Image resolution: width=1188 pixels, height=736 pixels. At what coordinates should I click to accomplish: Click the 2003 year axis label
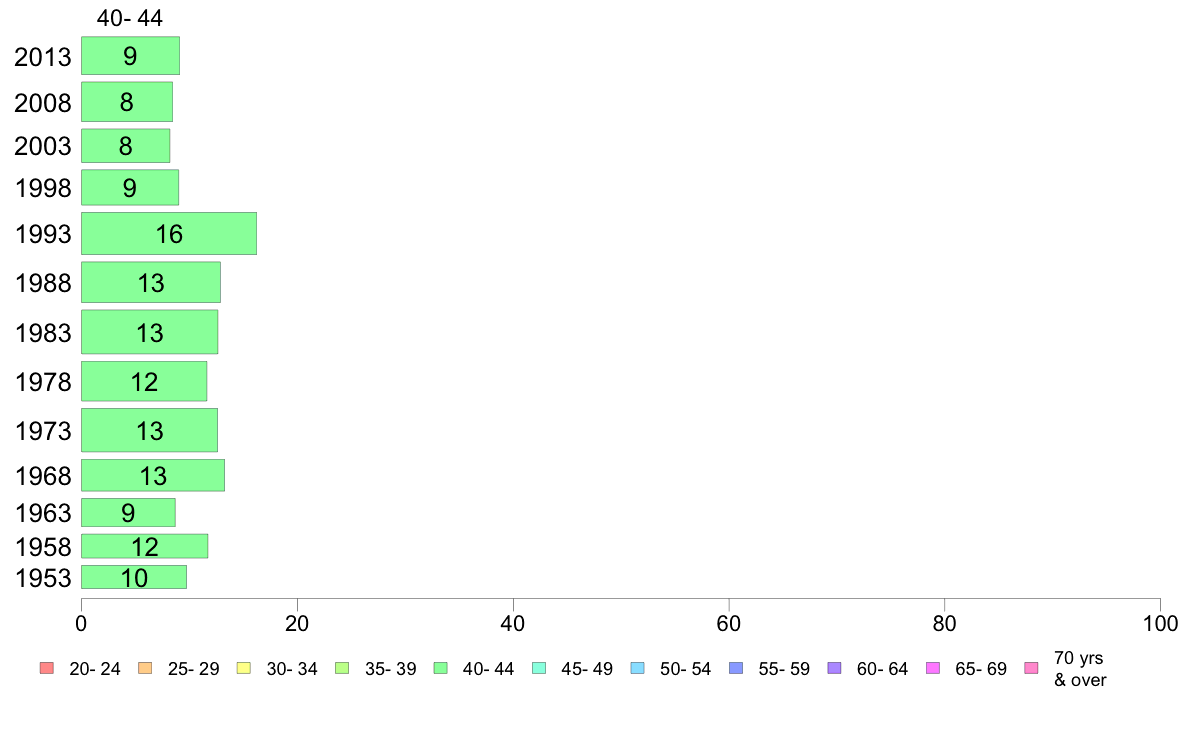coord(42,146)
